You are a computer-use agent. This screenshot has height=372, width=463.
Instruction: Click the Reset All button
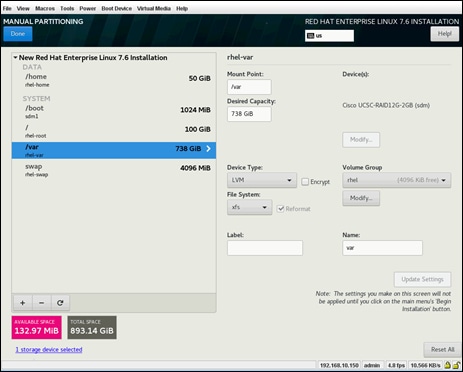pyautogui.click(x=442, y=349)
